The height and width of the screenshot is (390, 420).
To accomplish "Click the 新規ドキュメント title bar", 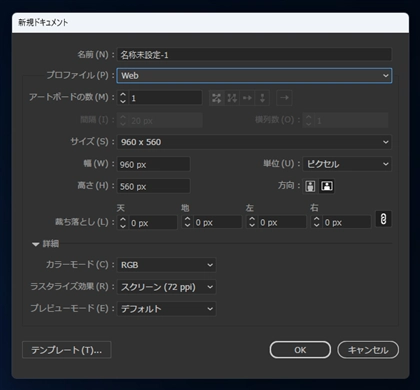I will 210,23.
